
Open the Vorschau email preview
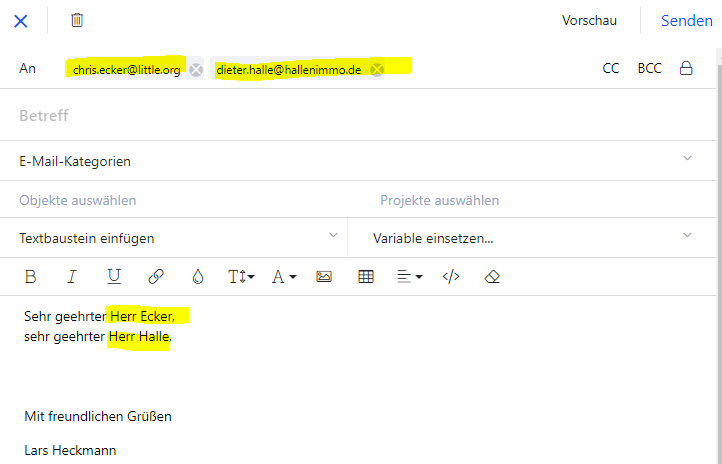tap(589, 20)
